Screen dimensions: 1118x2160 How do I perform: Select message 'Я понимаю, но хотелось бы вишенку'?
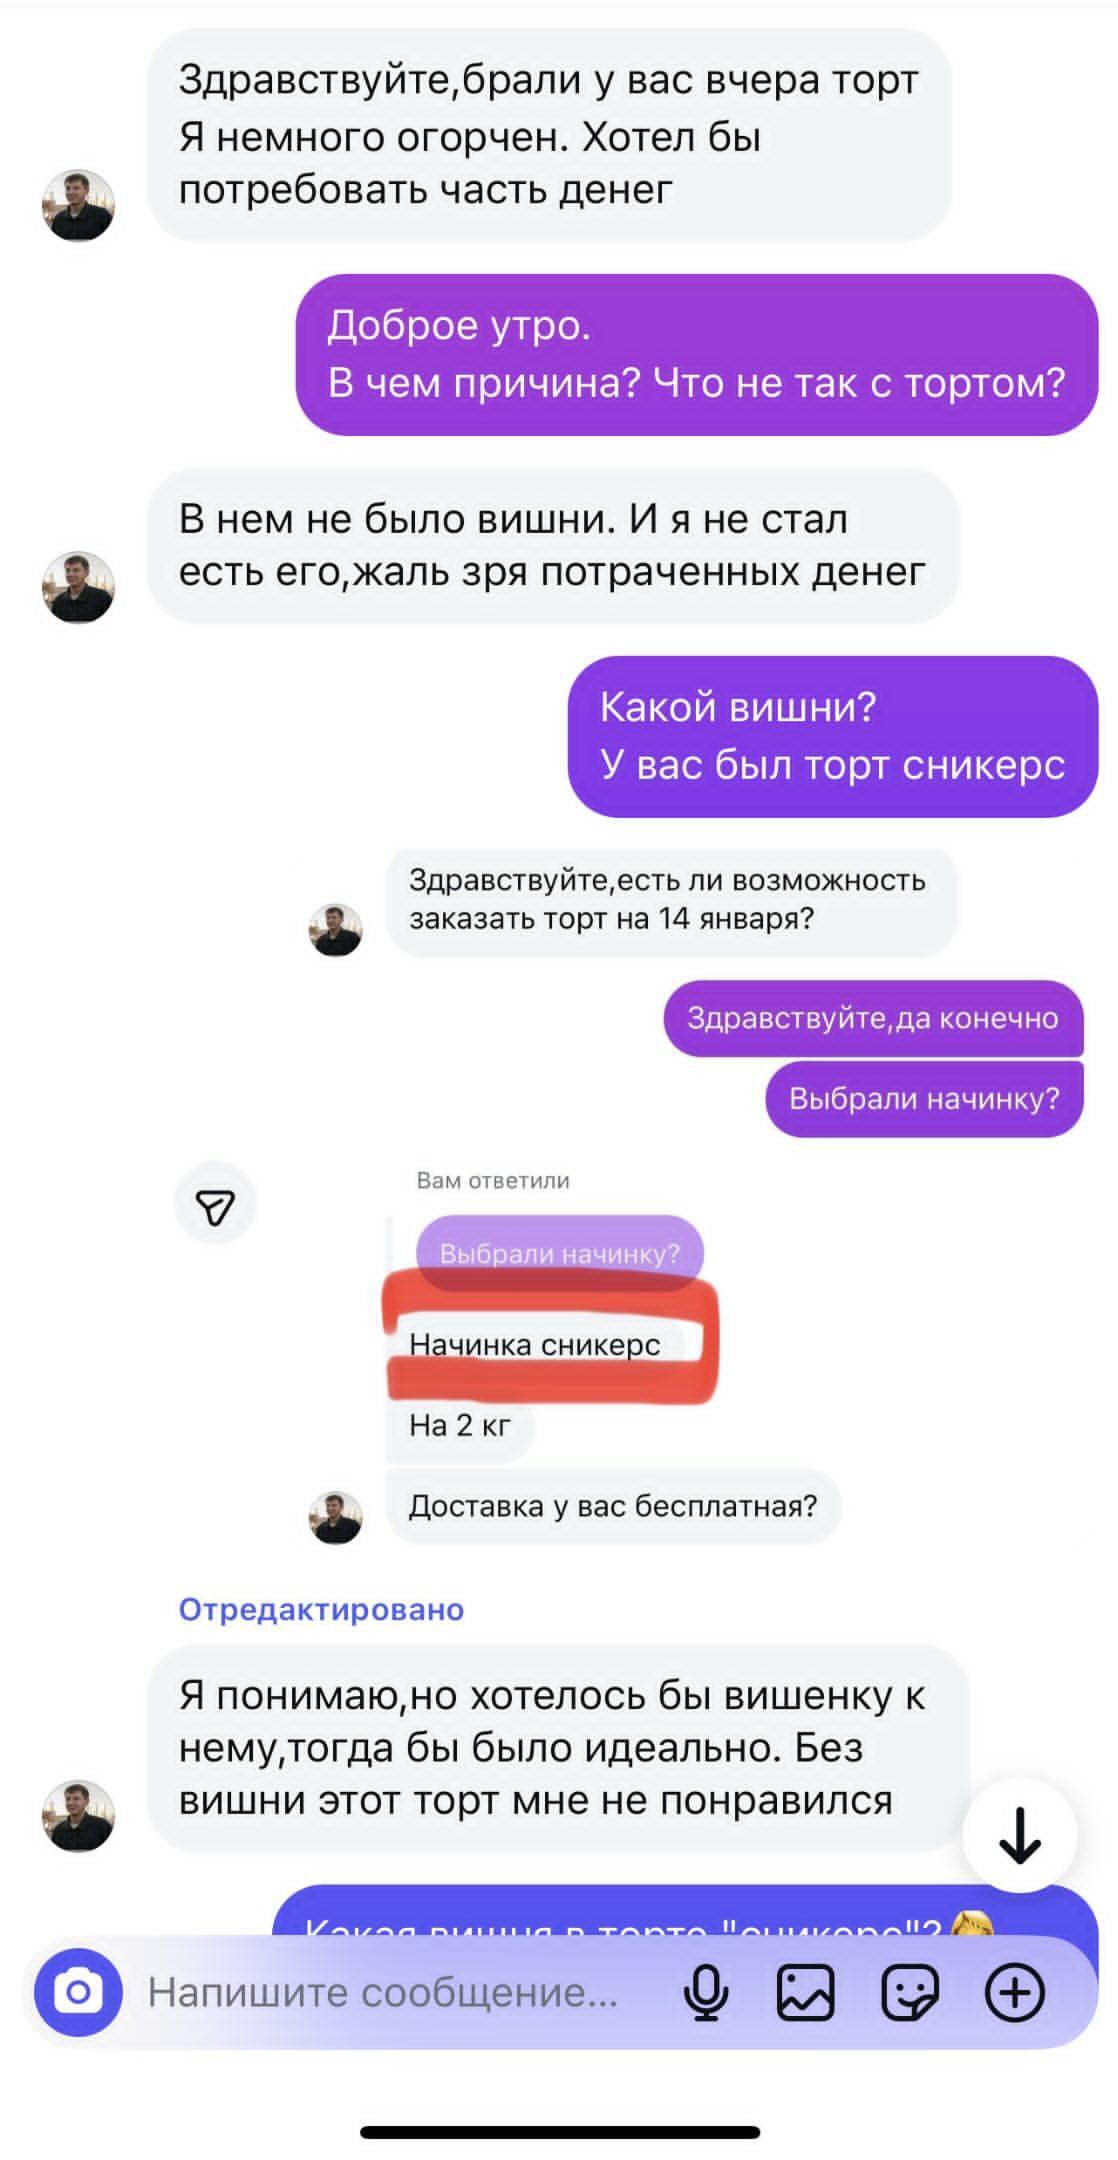pos(558,1749)
